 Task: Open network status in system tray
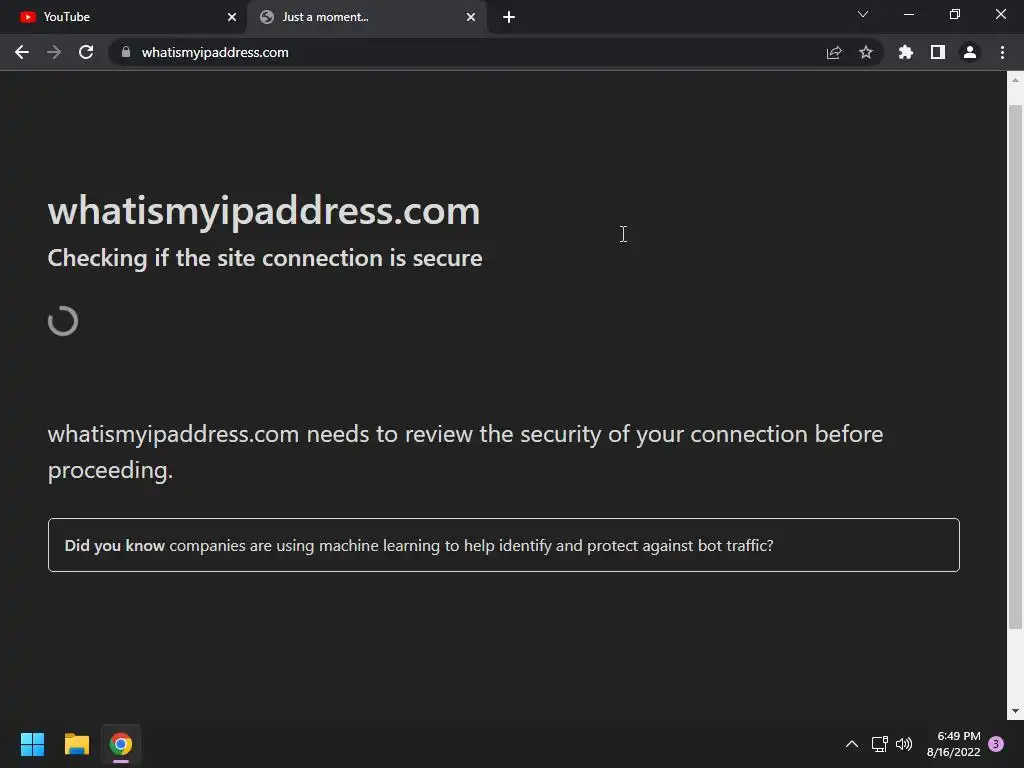[x=879, y=744]
